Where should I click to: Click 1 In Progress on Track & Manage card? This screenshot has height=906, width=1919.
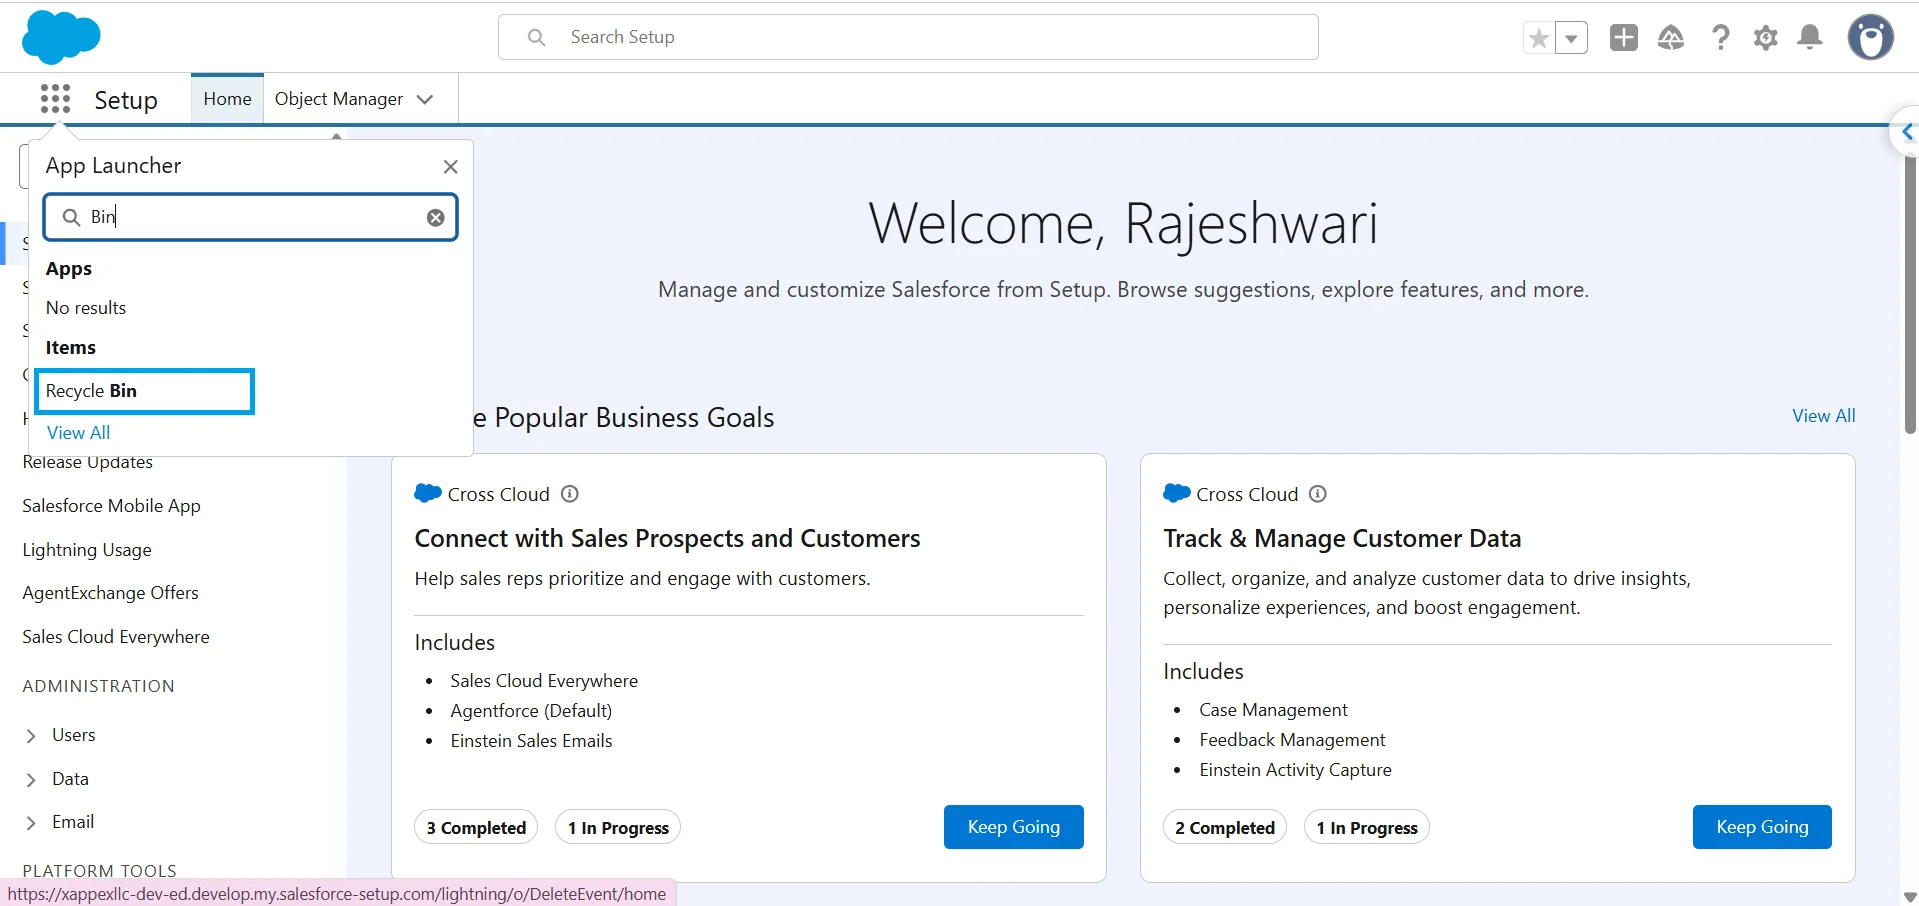coord(1367,828)
